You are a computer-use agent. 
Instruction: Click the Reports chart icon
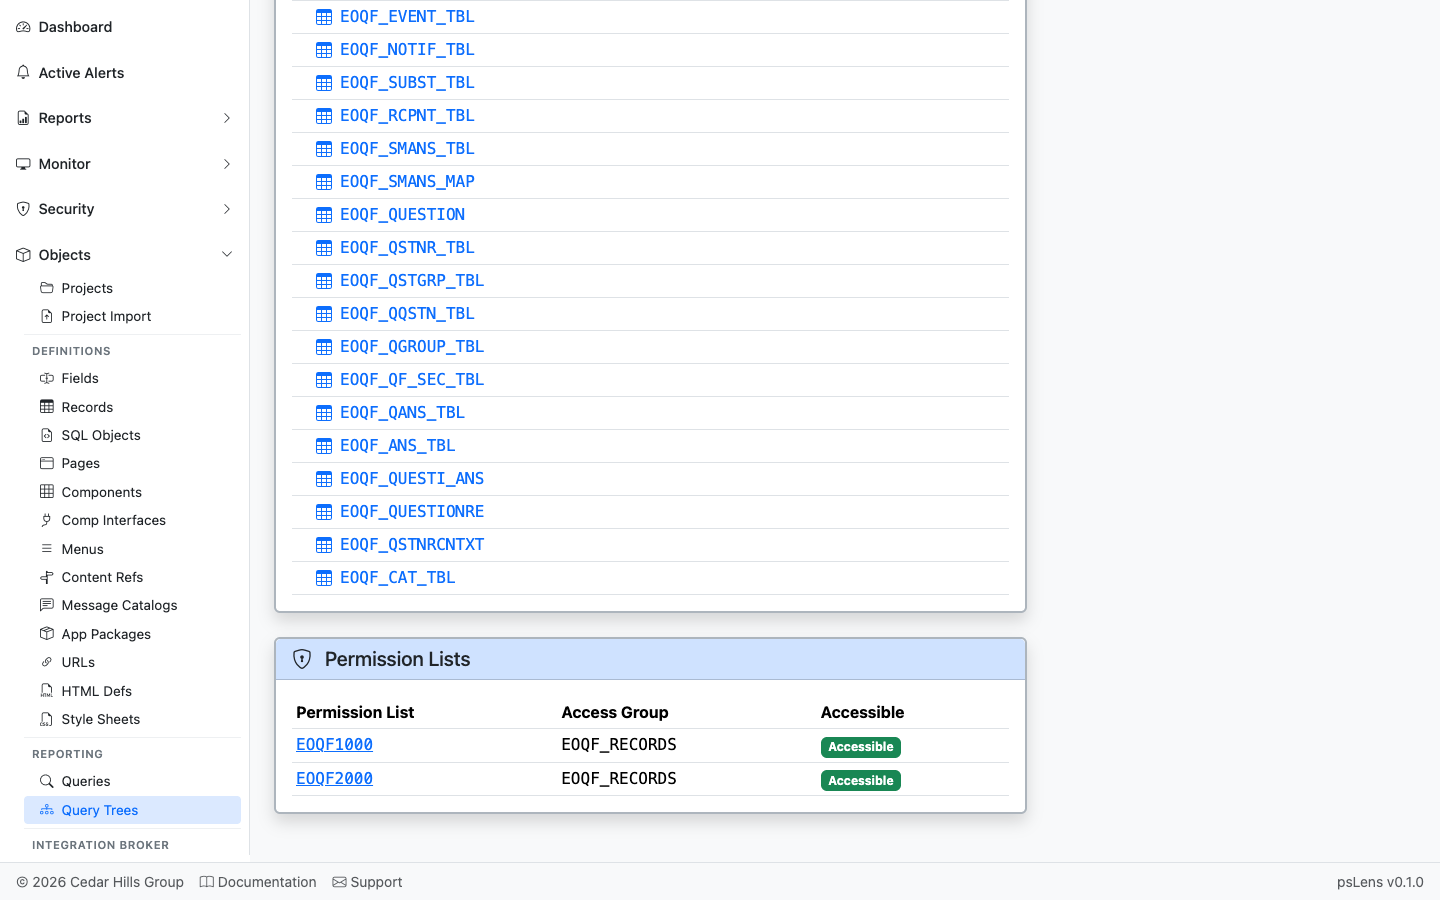(23, 118)
